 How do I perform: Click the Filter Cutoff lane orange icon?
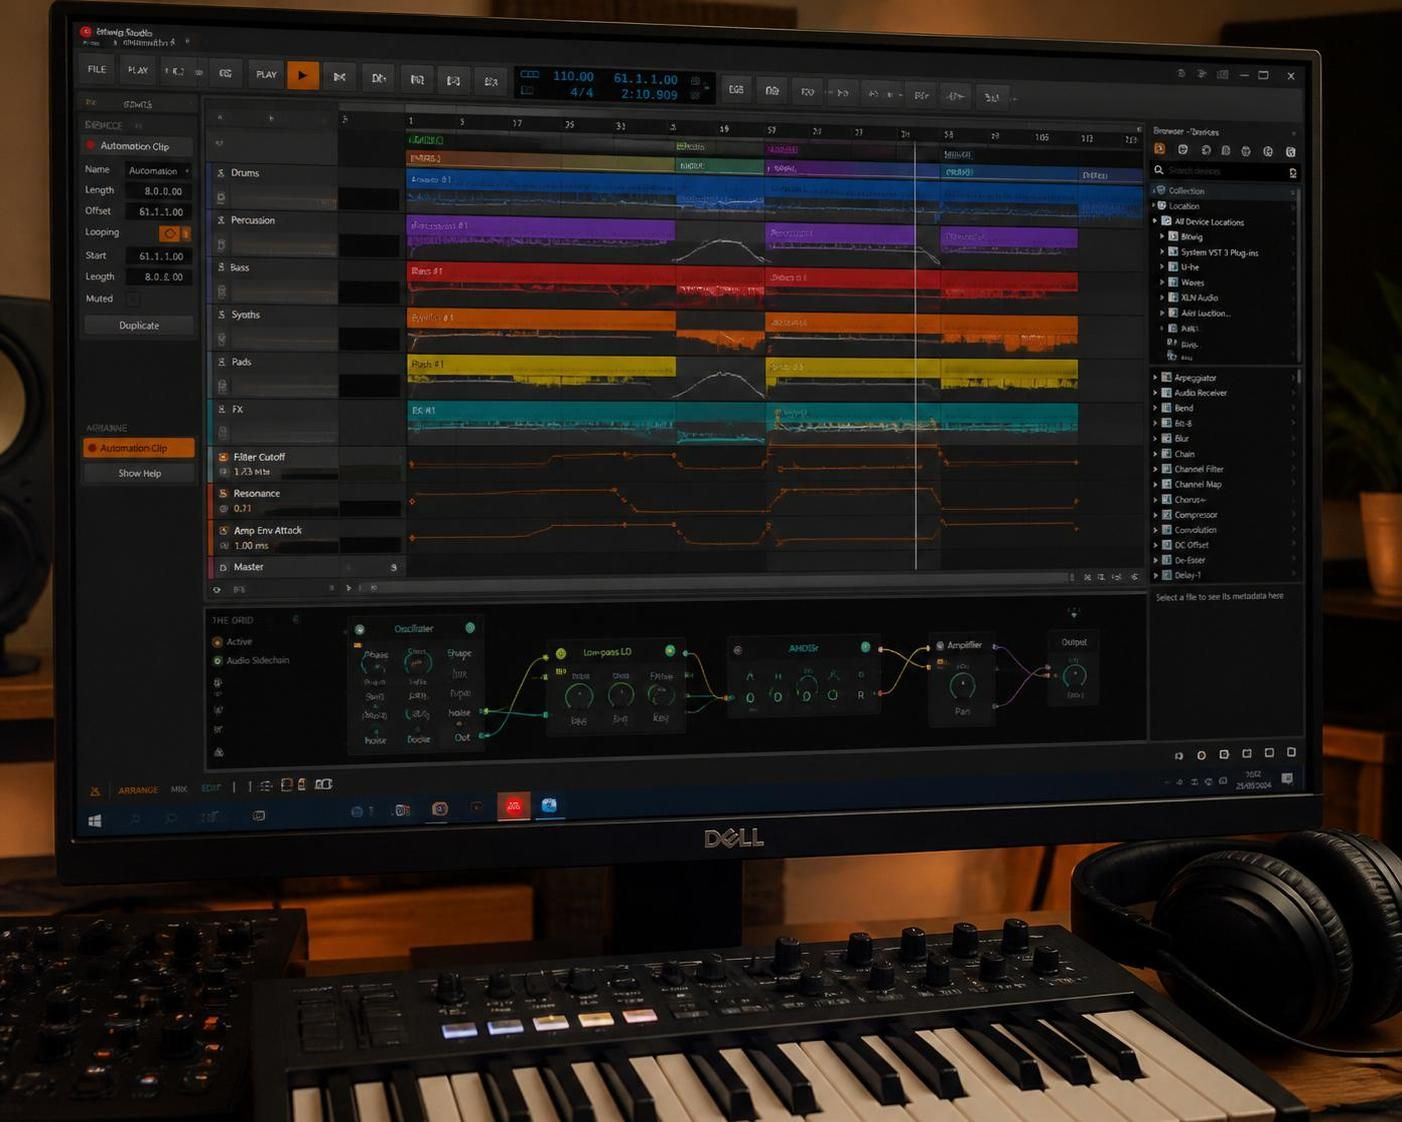tap(223, 457)
